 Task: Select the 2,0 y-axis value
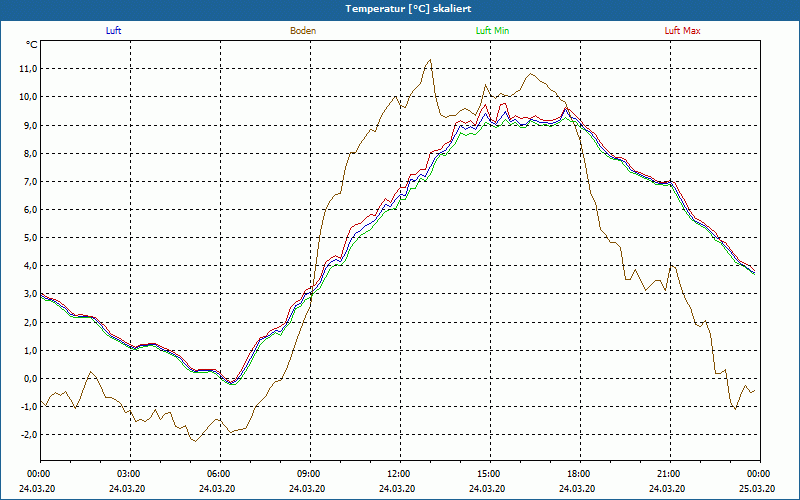pos(30,322)
